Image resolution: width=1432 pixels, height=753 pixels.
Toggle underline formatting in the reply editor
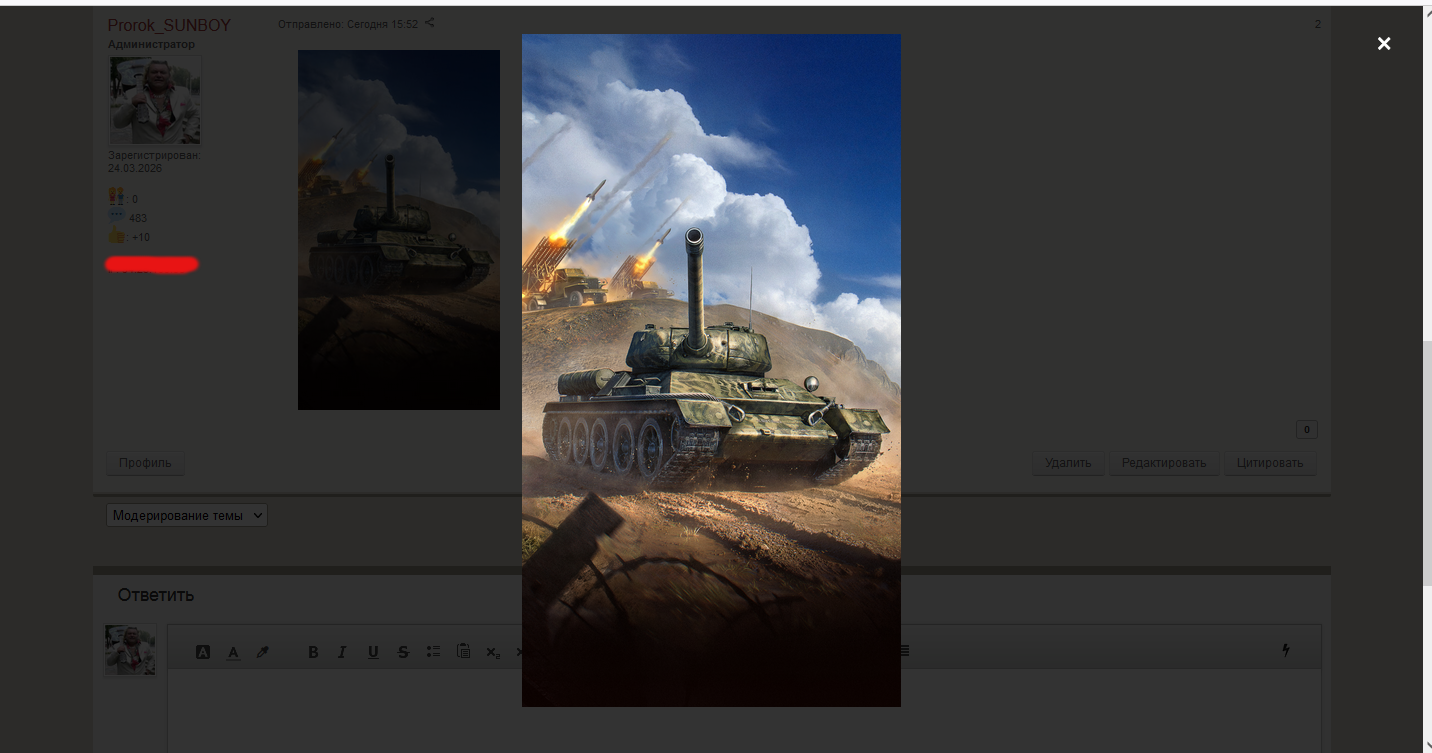click(x=373, y=652)
